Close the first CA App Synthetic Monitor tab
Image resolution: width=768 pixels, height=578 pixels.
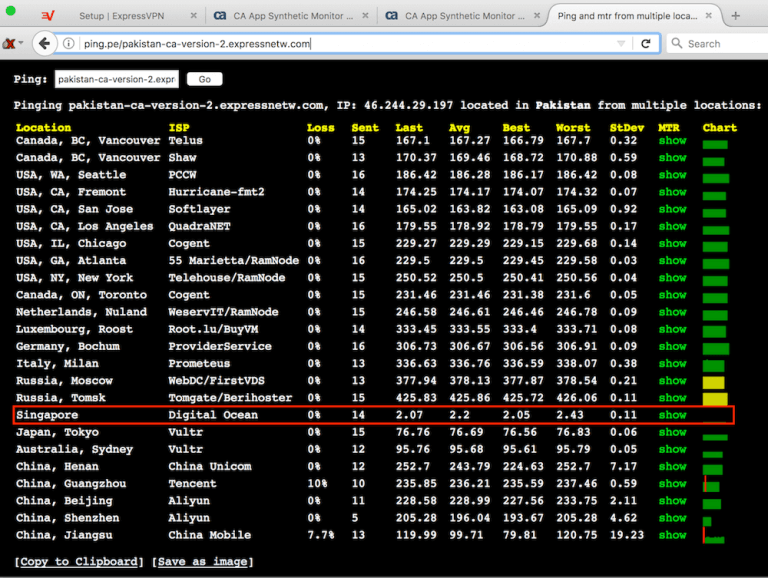(x=365, y=16)
